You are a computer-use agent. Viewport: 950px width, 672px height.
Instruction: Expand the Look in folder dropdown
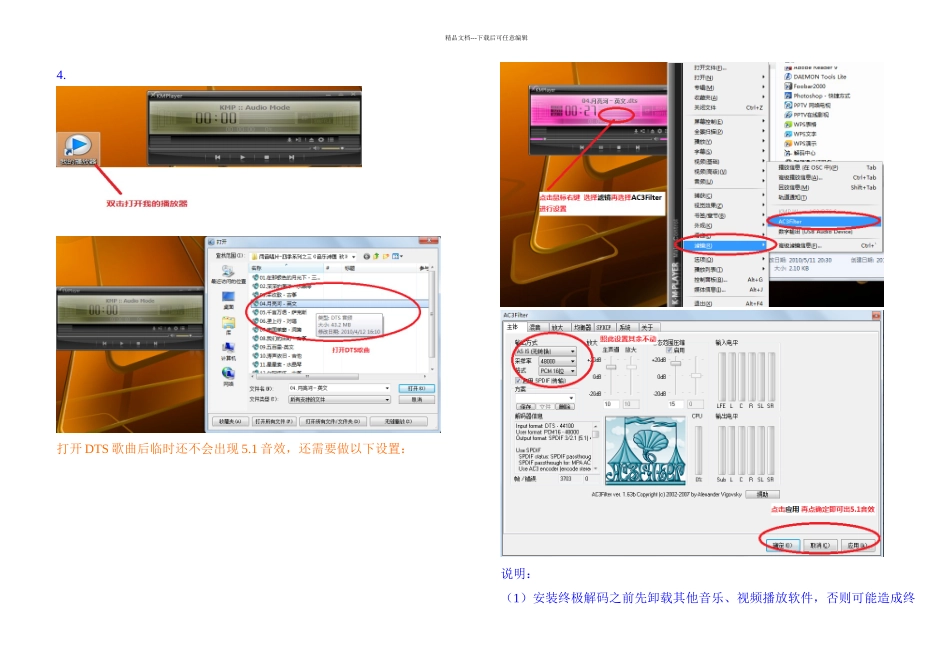354,256
